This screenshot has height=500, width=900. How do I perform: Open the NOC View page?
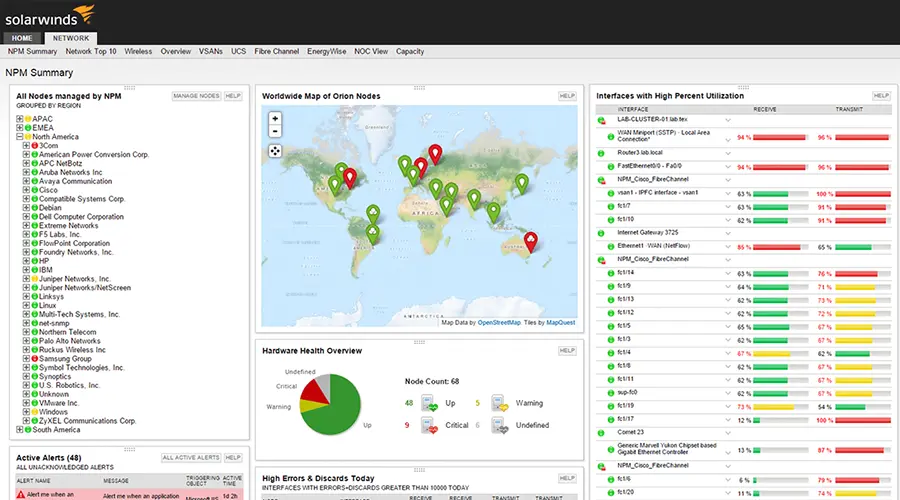coord(371,52)
